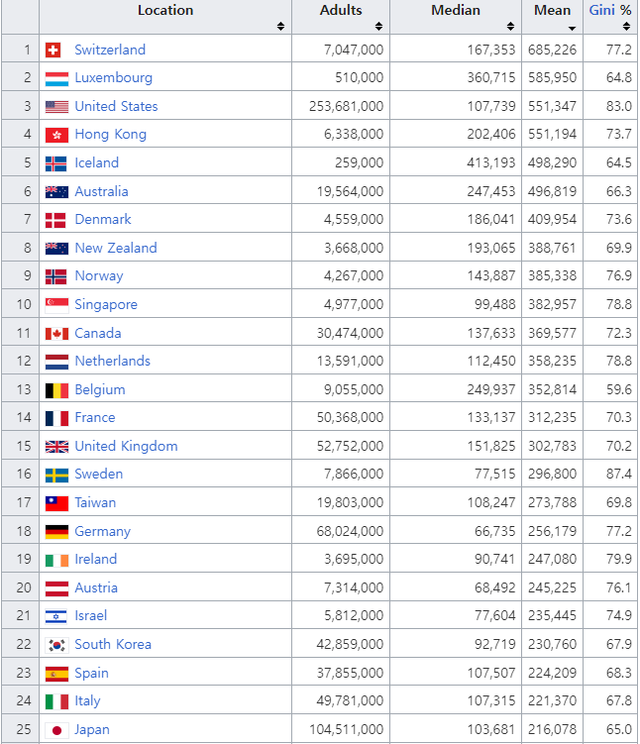This screenshot has height=744, width=640.
Task: Click the Switzerland flag icon
Action: pos(54,50)
